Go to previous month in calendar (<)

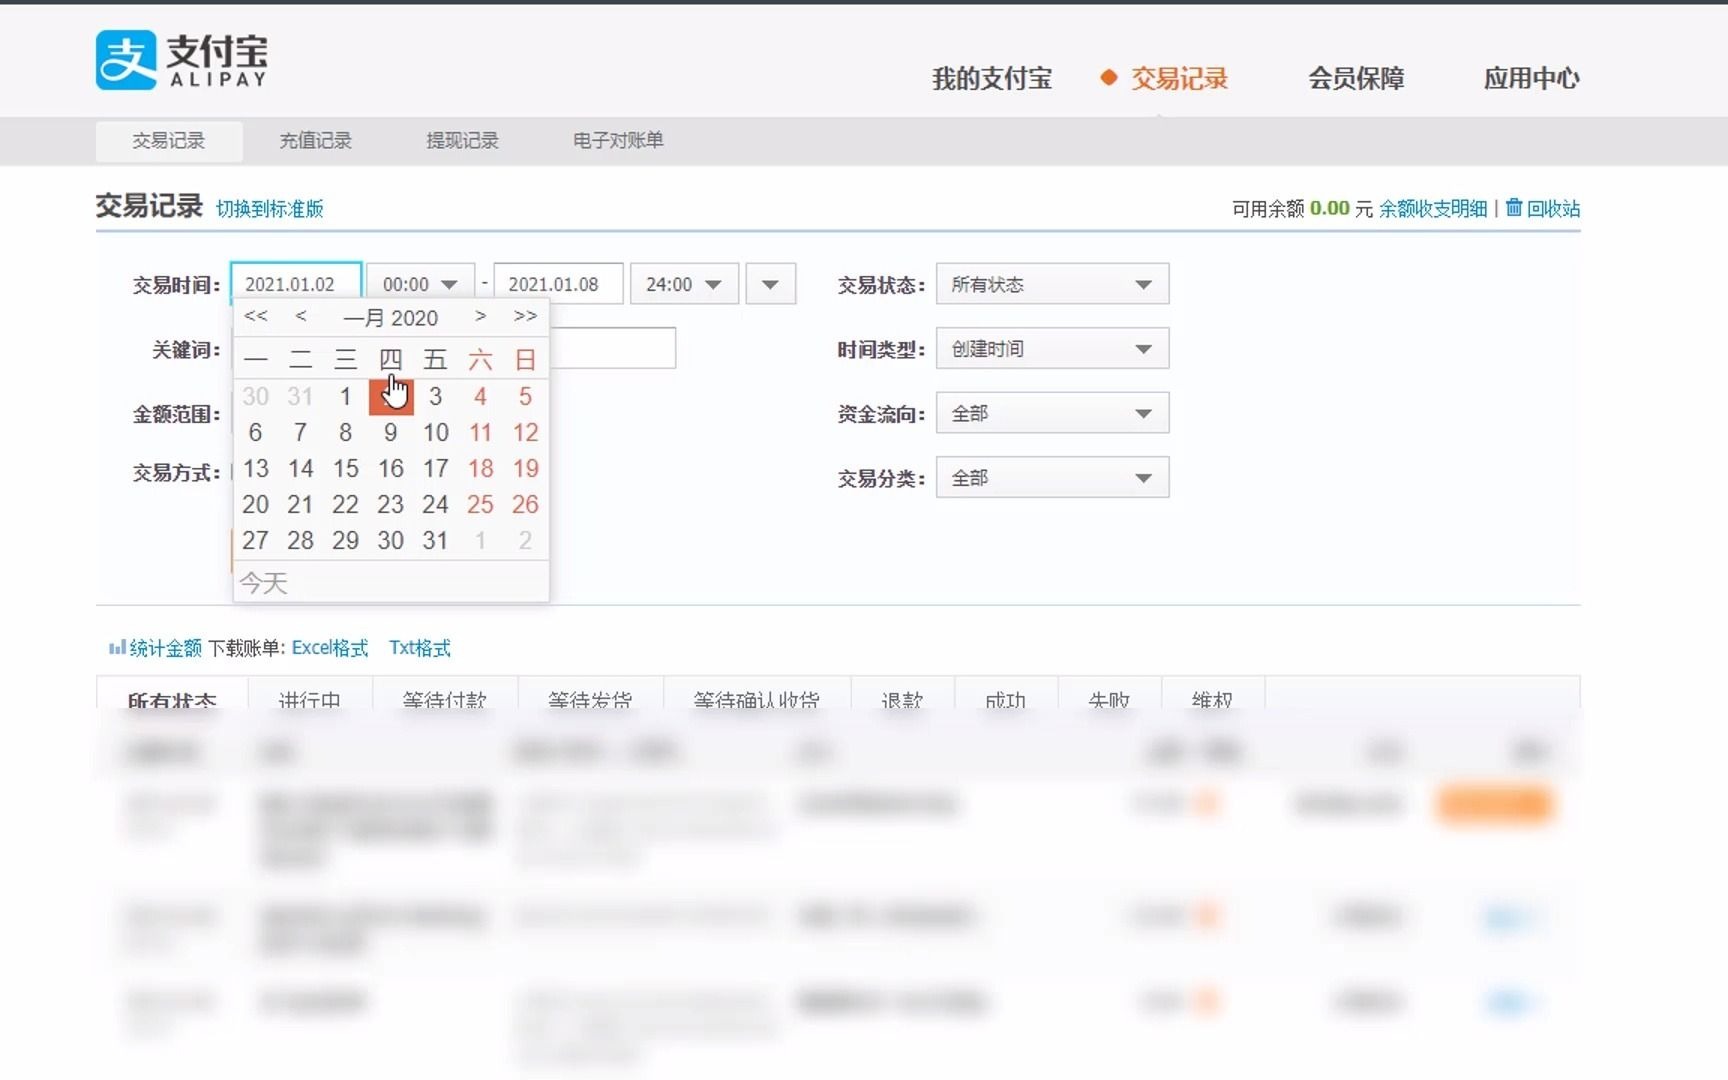pos(300,316)
